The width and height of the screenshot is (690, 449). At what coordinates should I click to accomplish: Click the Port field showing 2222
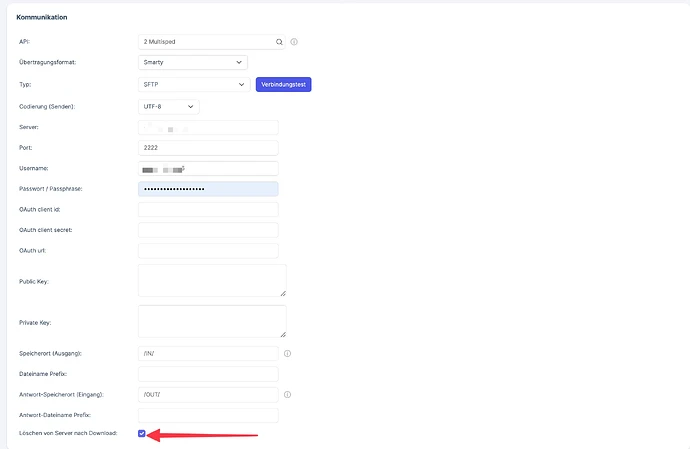[208, 148]
